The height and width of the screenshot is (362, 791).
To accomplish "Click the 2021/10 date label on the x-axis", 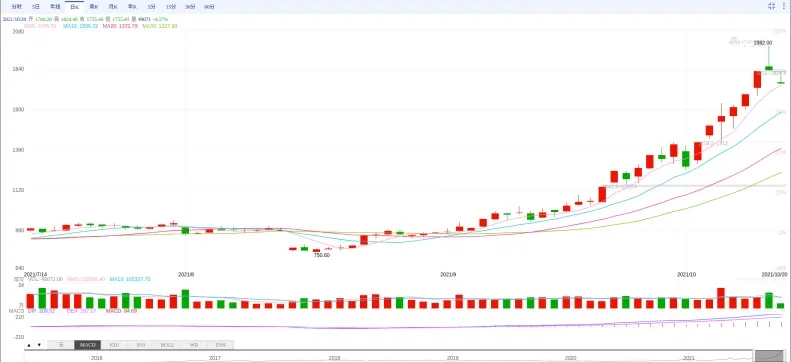I will coord(687,274).
